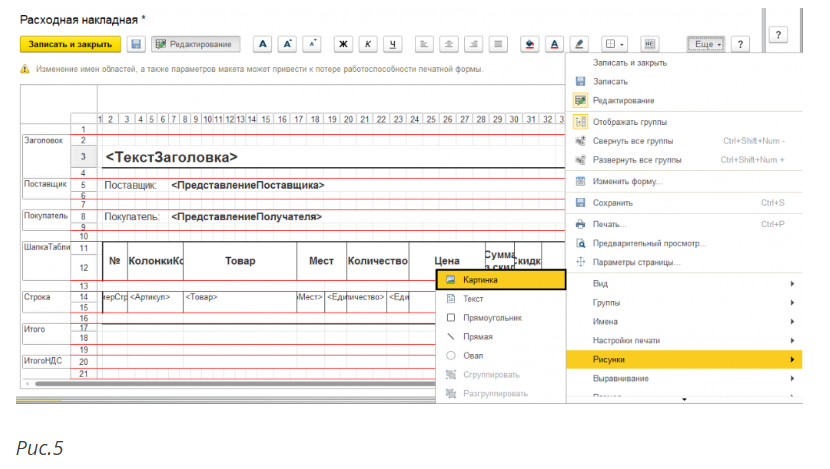Choose the Прямоугольник shape item
Screen dimensions: 830x469
(x=486, y=318)
